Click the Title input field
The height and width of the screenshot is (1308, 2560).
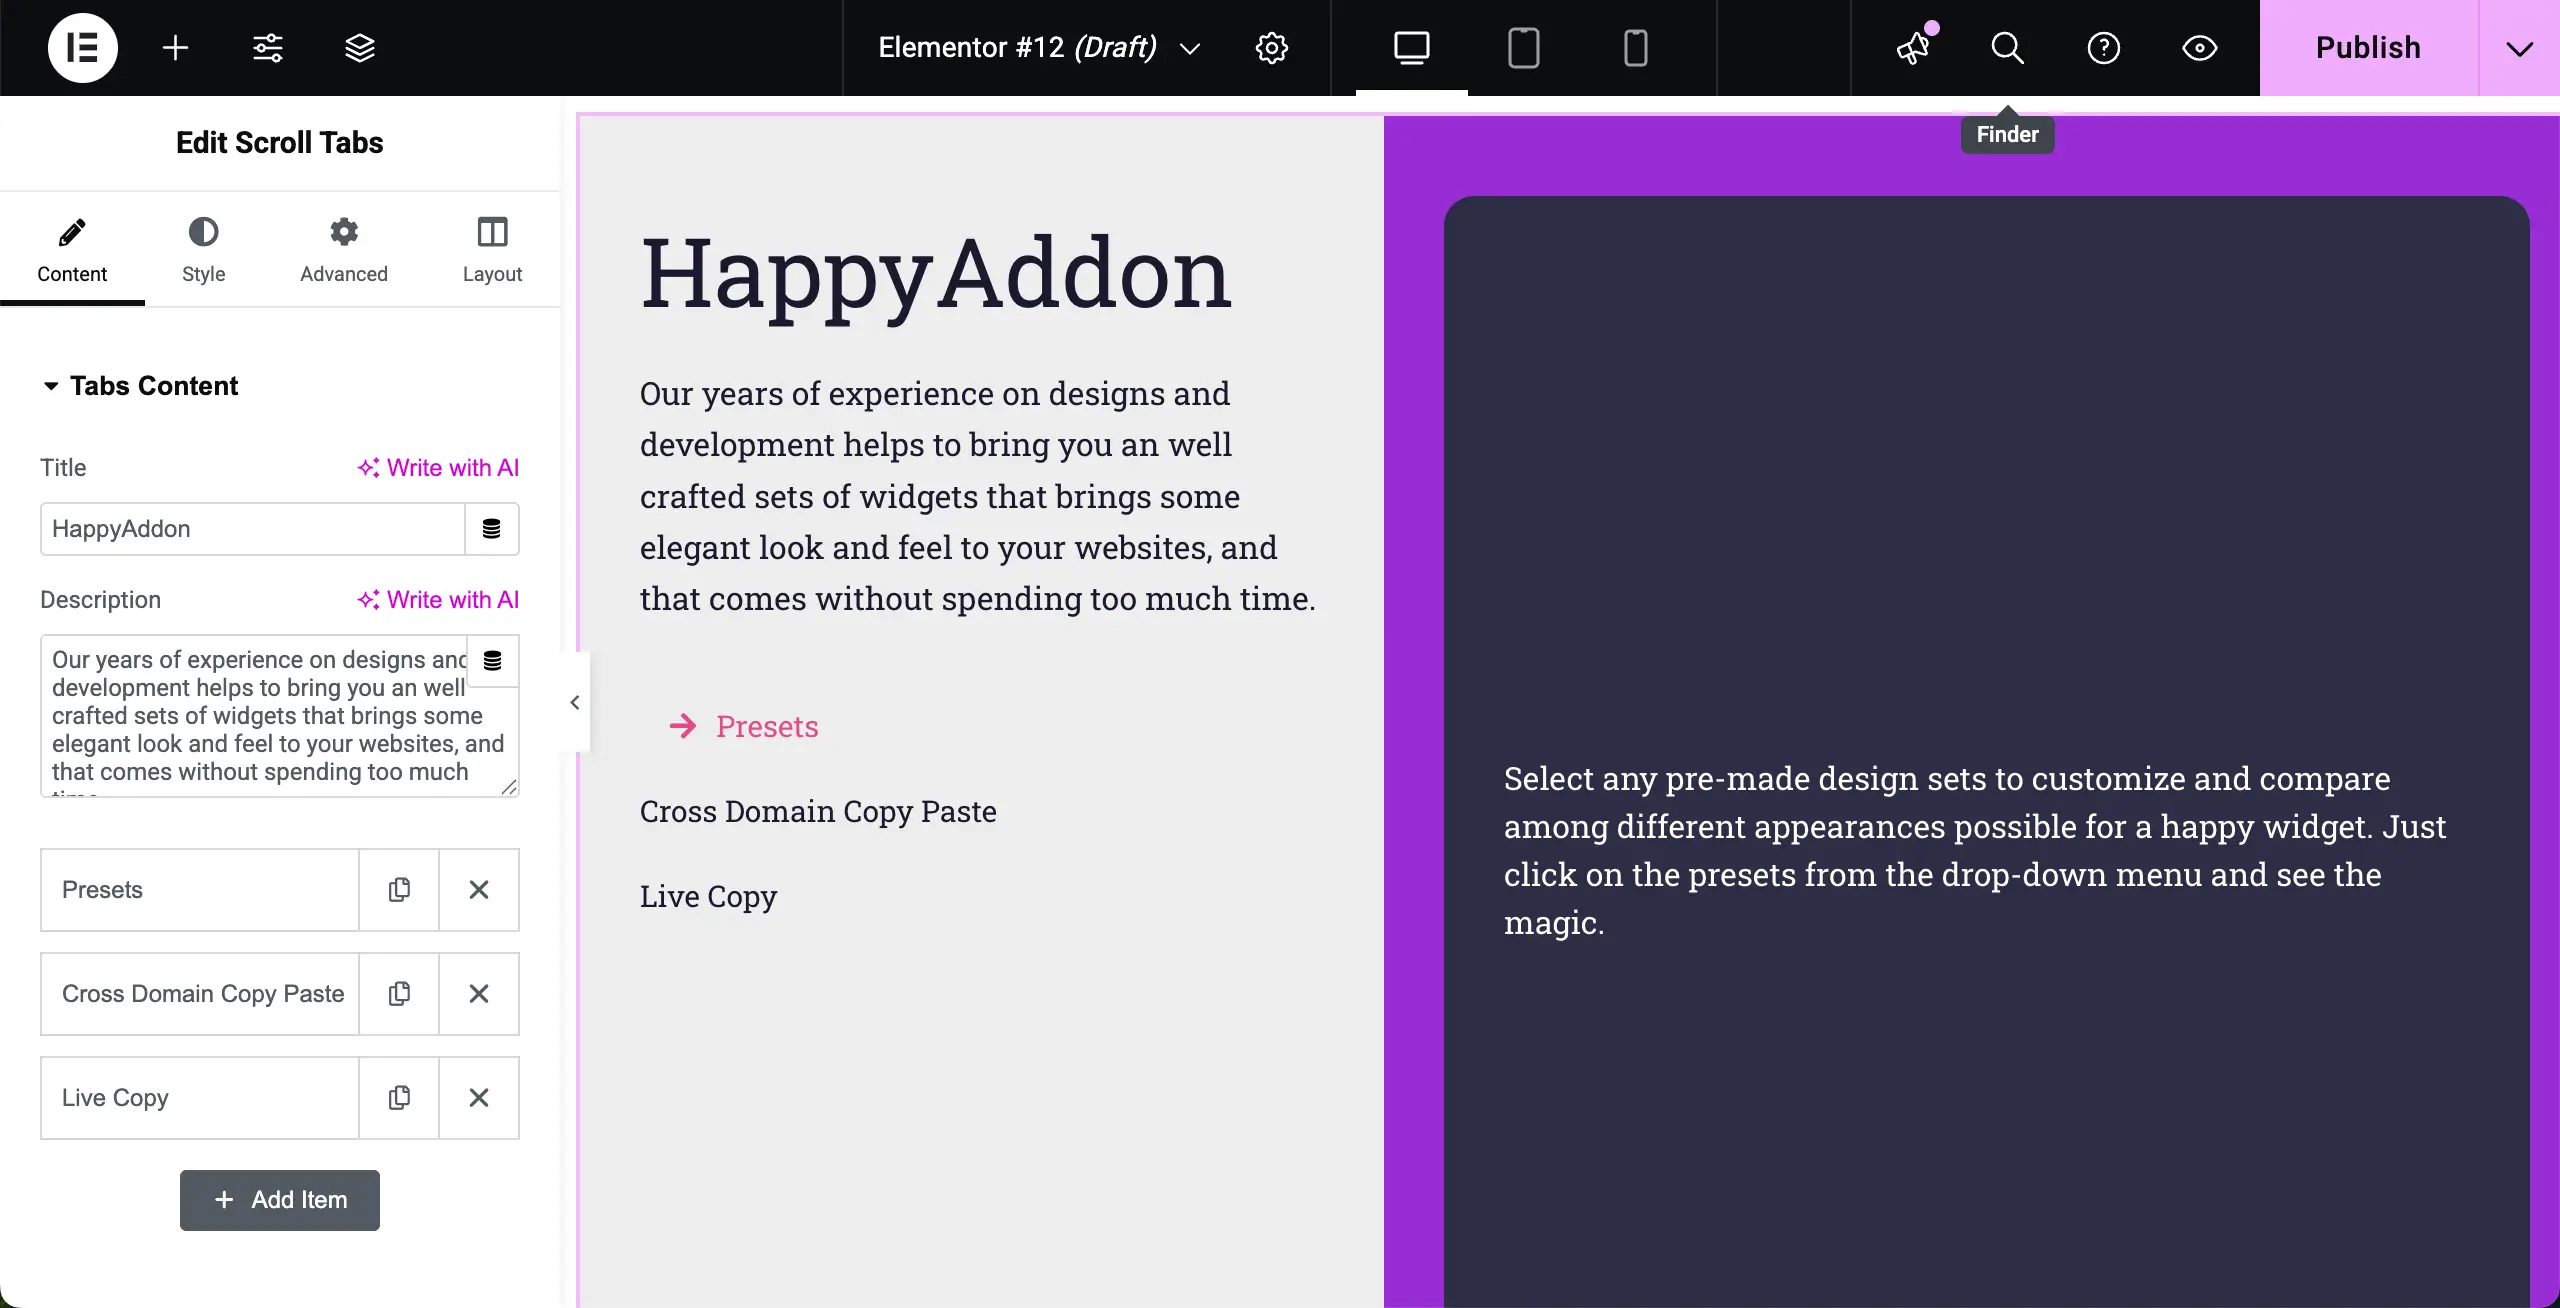coord(252,529)
